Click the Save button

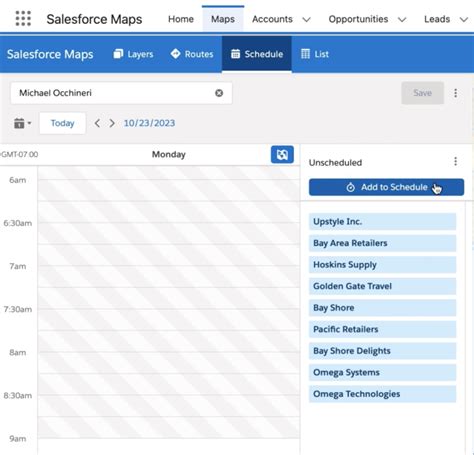[x=422, y=93]
